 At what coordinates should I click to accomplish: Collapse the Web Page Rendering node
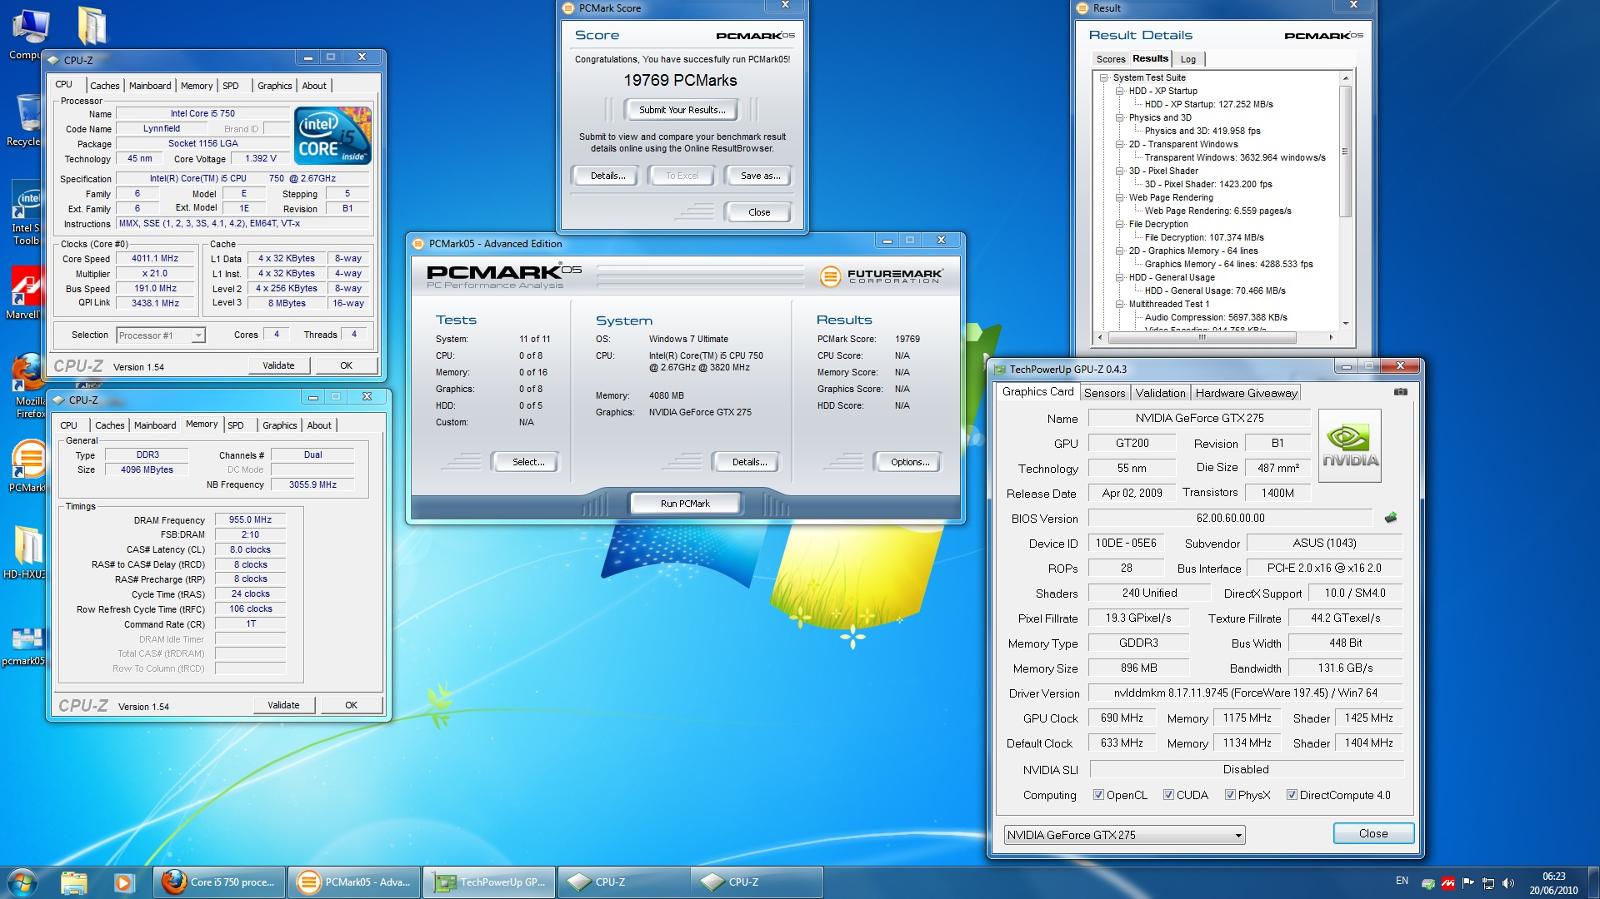[x=1120, y=197]
